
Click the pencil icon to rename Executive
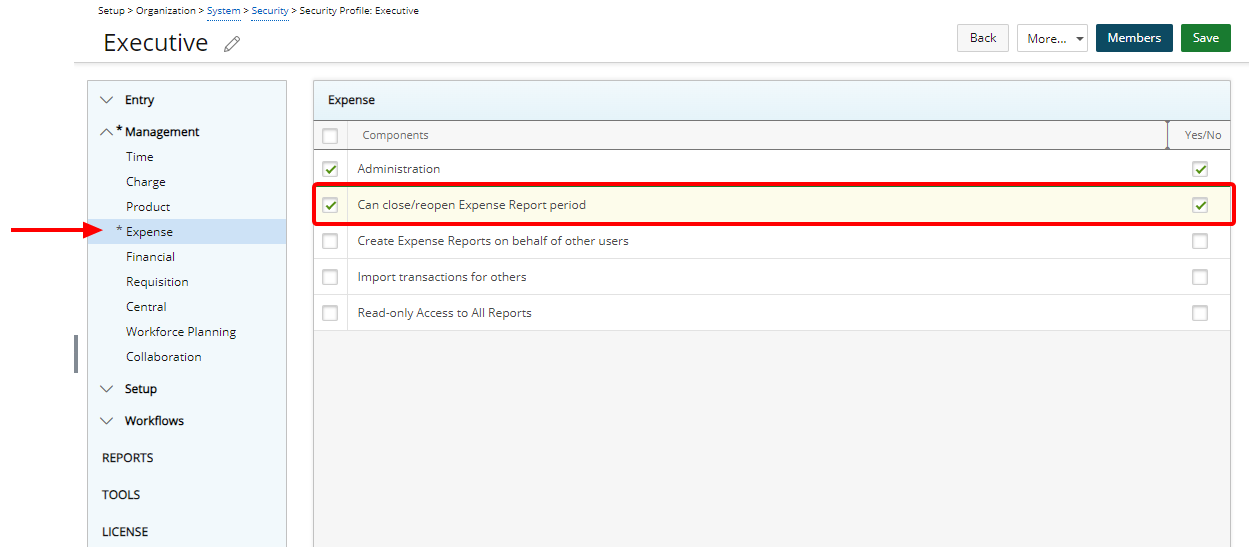pos(232,44)
